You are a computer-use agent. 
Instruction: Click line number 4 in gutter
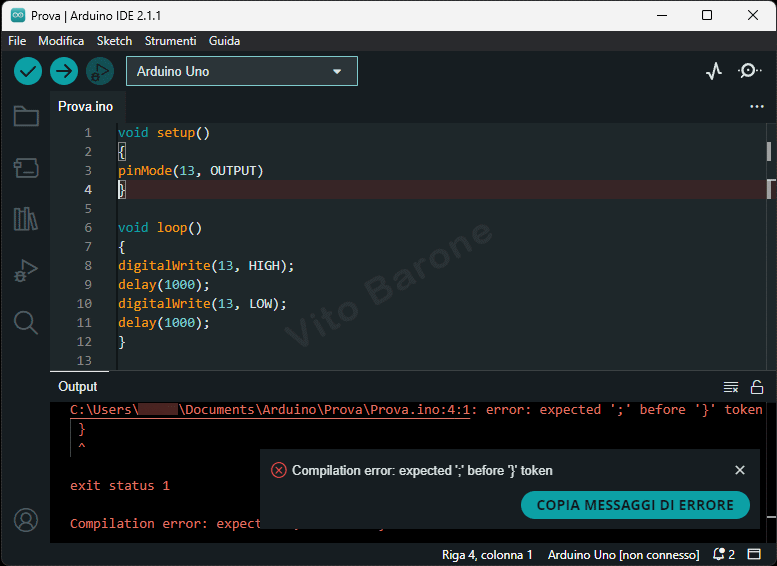[x=88, y=189]
